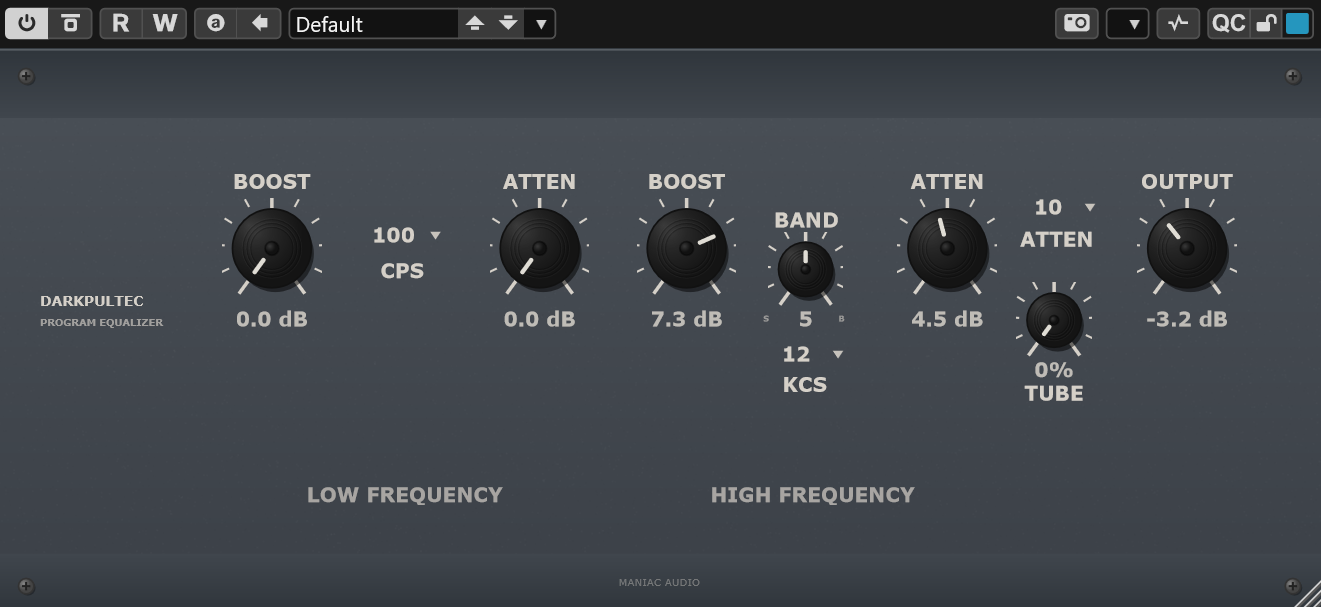Click the camera snapshot icon
The image size is (1321, 607).
click(1076, 23)
